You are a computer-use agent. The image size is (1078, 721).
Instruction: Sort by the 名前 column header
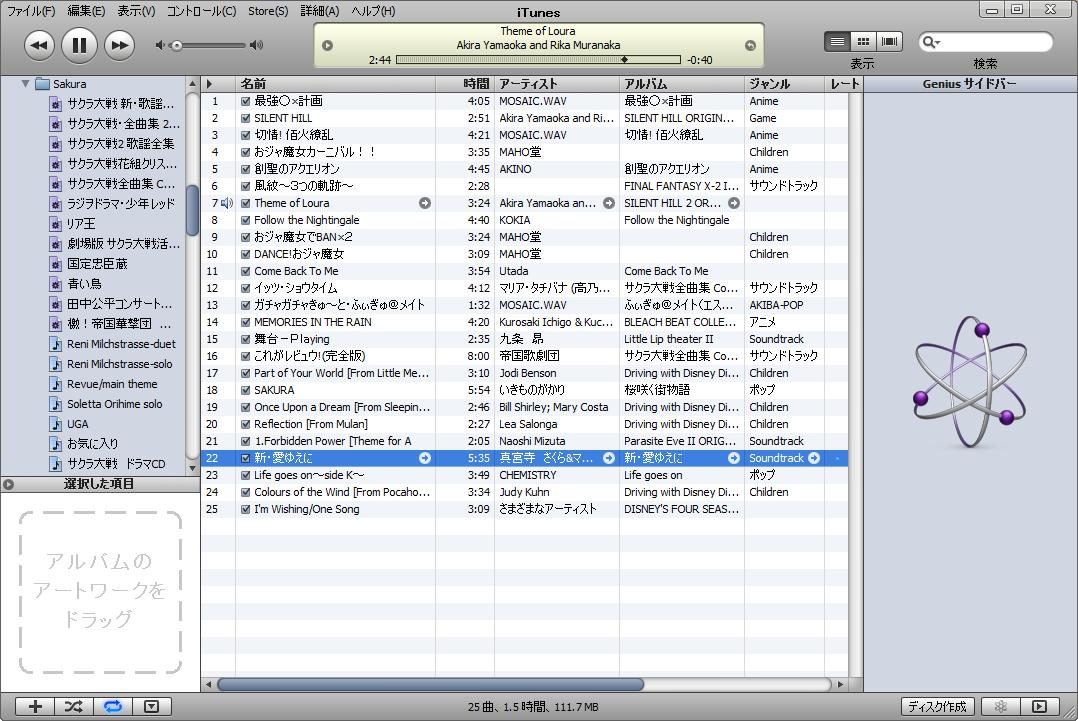click(336, 84)
